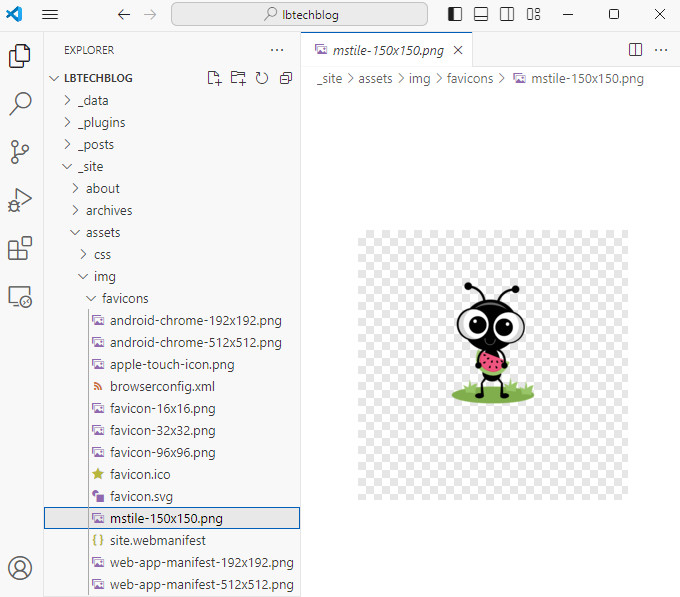Select the mstile-150x150.png editor tab
Screen dimensions: 680x597
pos(382,50)
